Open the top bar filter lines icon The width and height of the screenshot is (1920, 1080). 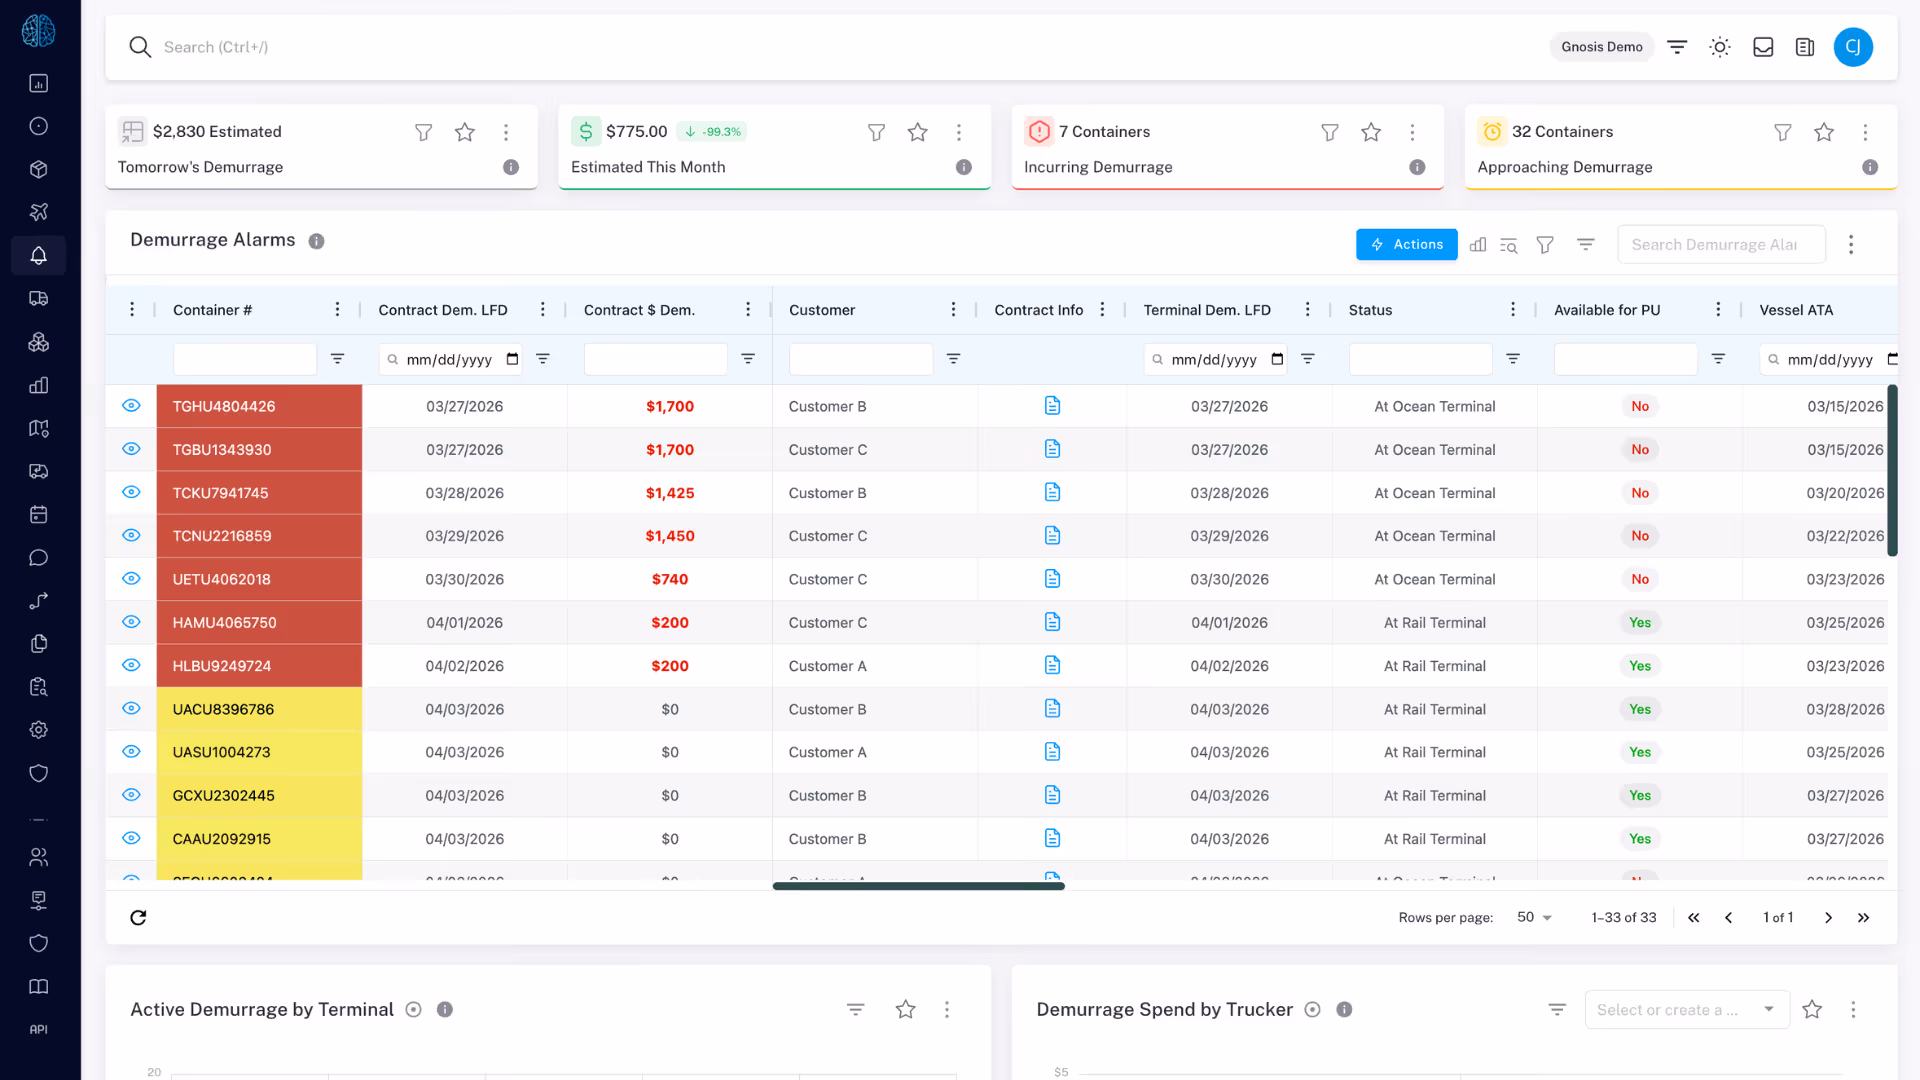(x=1677, y=47)
